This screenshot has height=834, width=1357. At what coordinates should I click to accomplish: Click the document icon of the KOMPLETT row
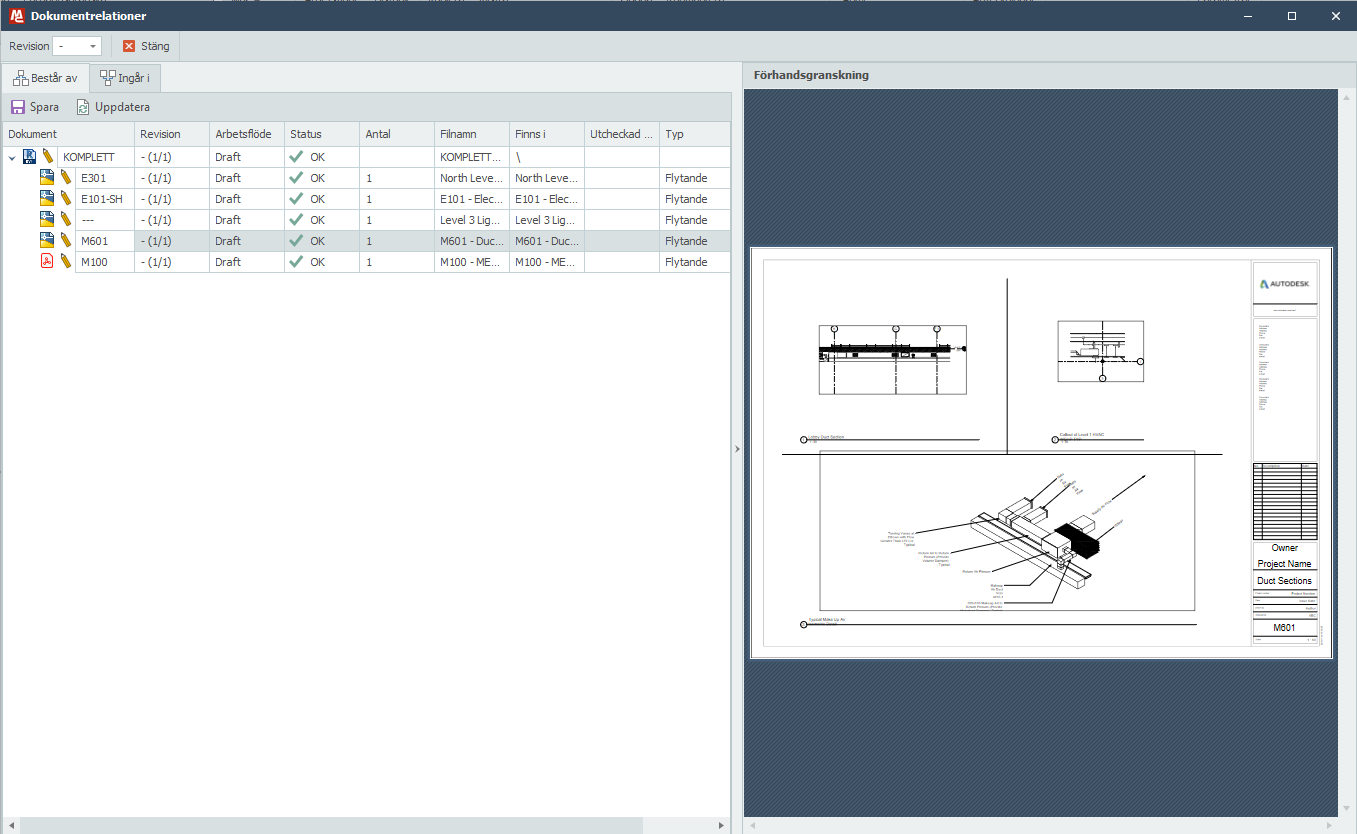tap(29, 157)
